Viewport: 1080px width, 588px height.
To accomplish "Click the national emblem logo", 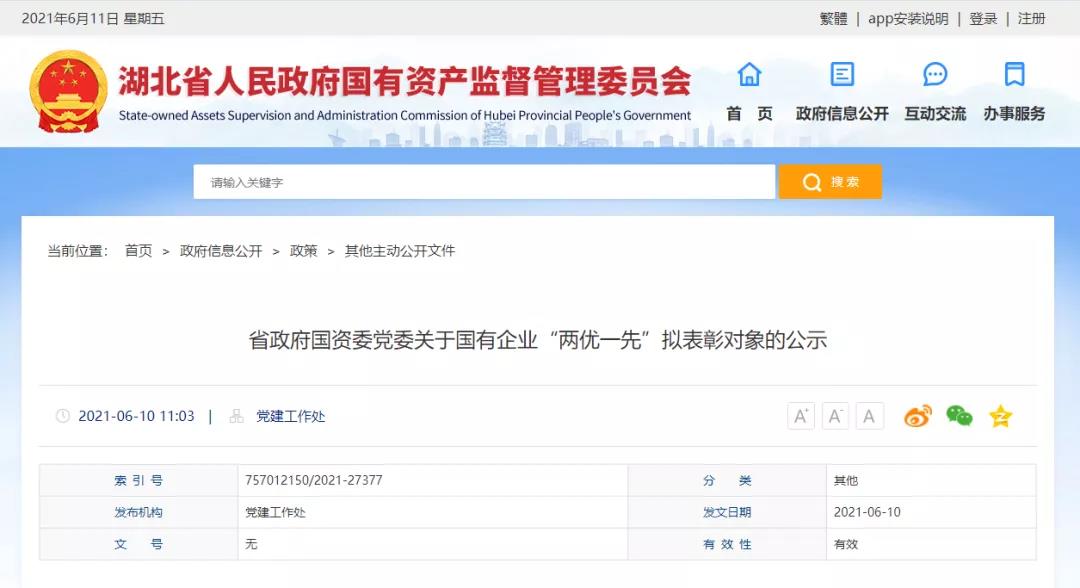I will (68, 91).
